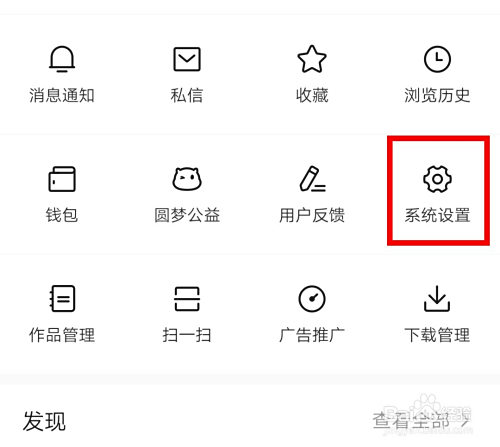The image size is (500, 447).
Task: Select the 发现 section heading
Action: click(44, 421)
